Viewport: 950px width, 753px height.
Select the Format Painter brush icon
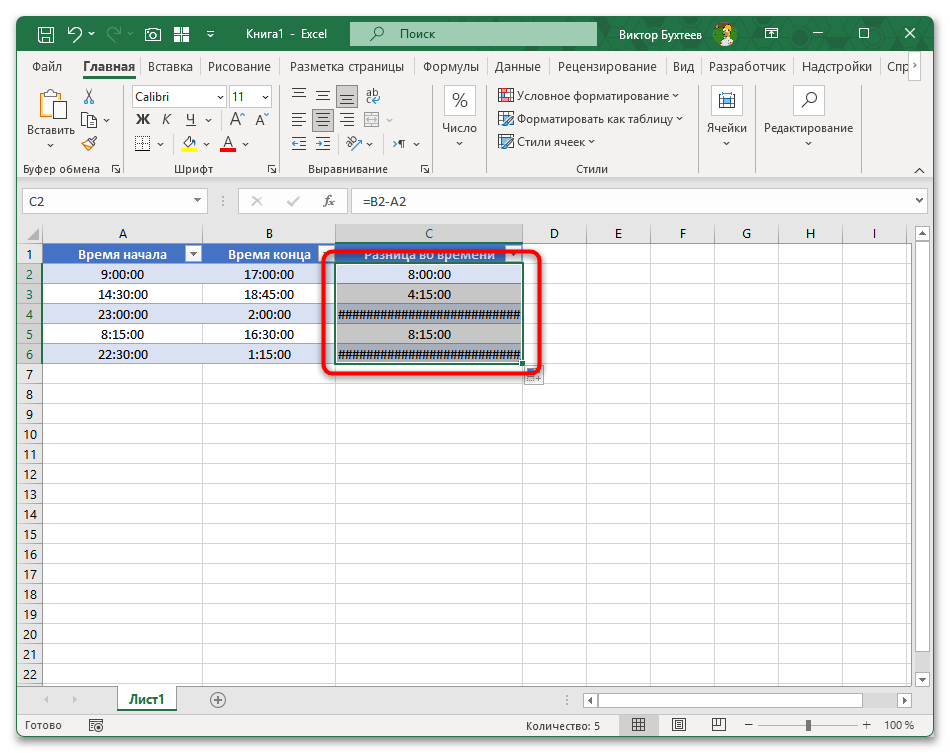tap(89, 143)
